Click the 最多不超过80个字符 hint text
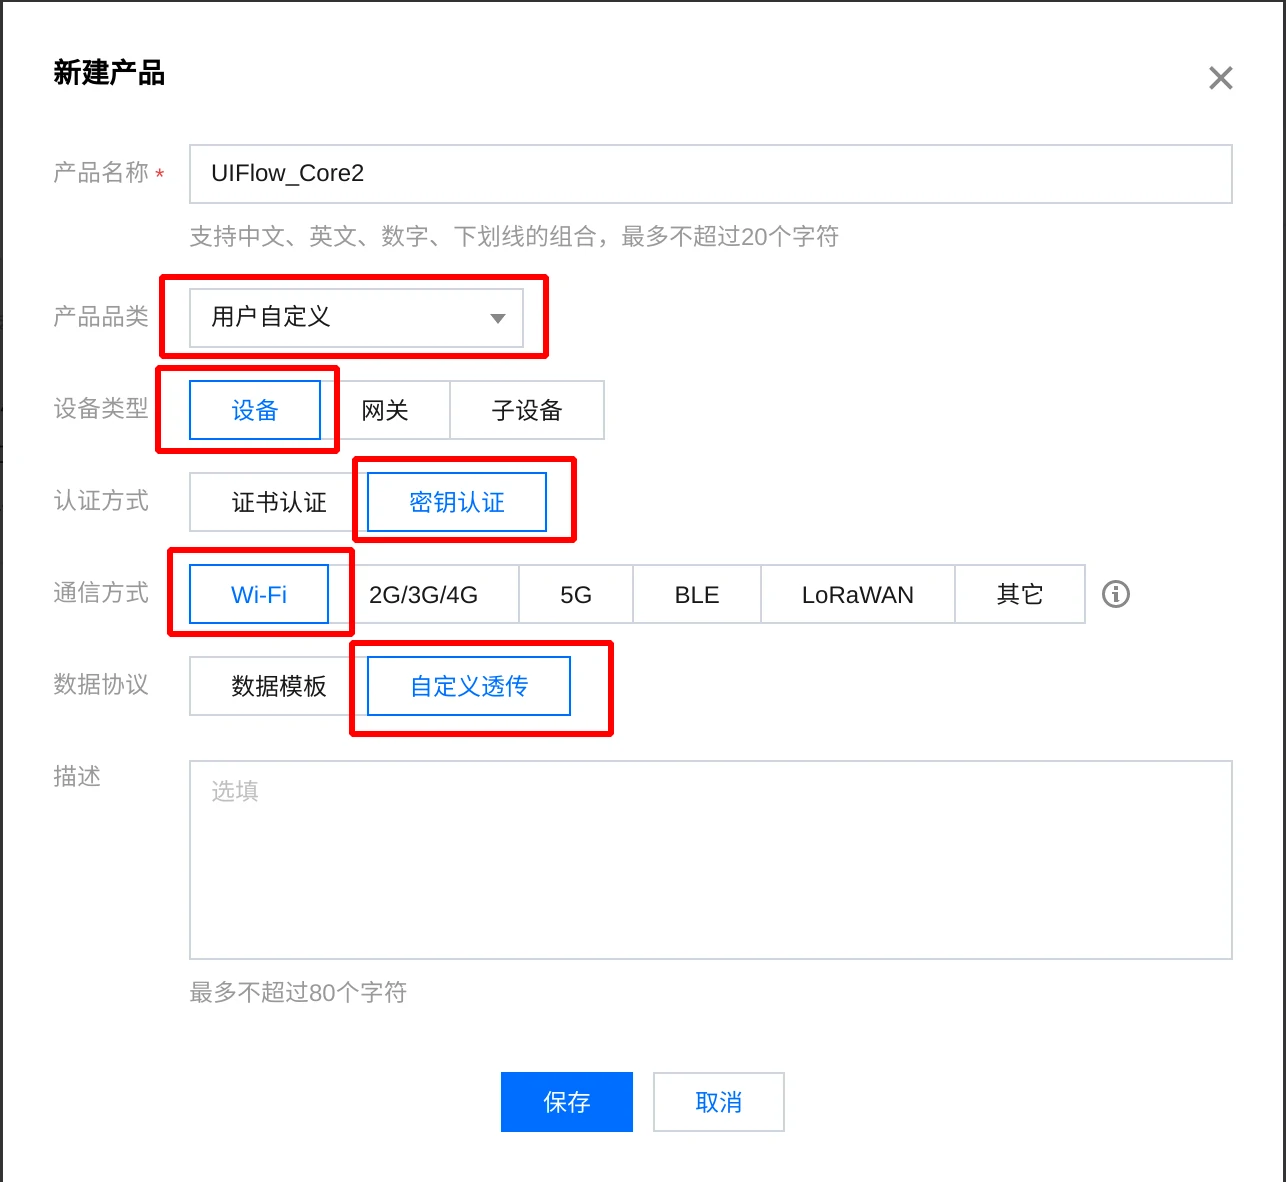1286x1182 pixels. [298, 992]
